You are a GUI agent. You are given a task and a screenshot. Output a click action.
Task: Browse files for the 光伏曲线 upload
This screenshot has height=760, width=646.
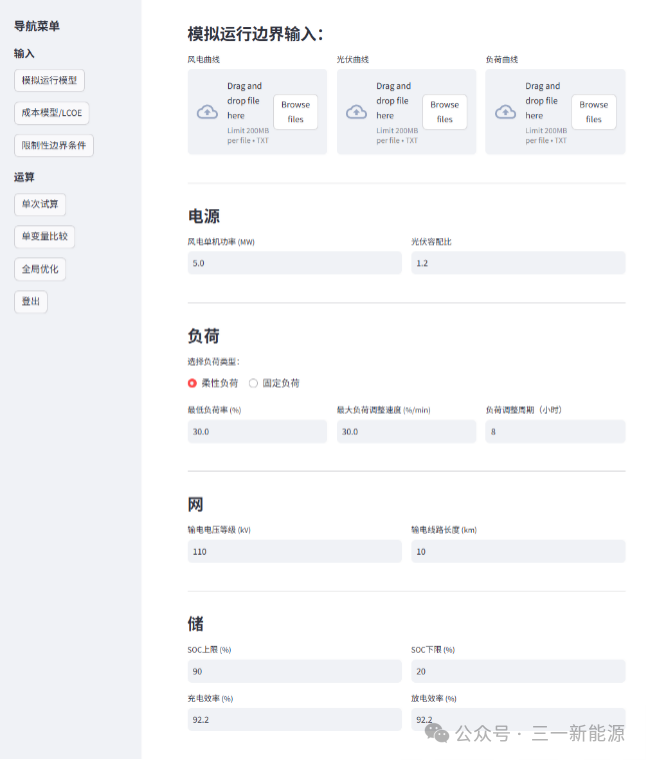445,112
